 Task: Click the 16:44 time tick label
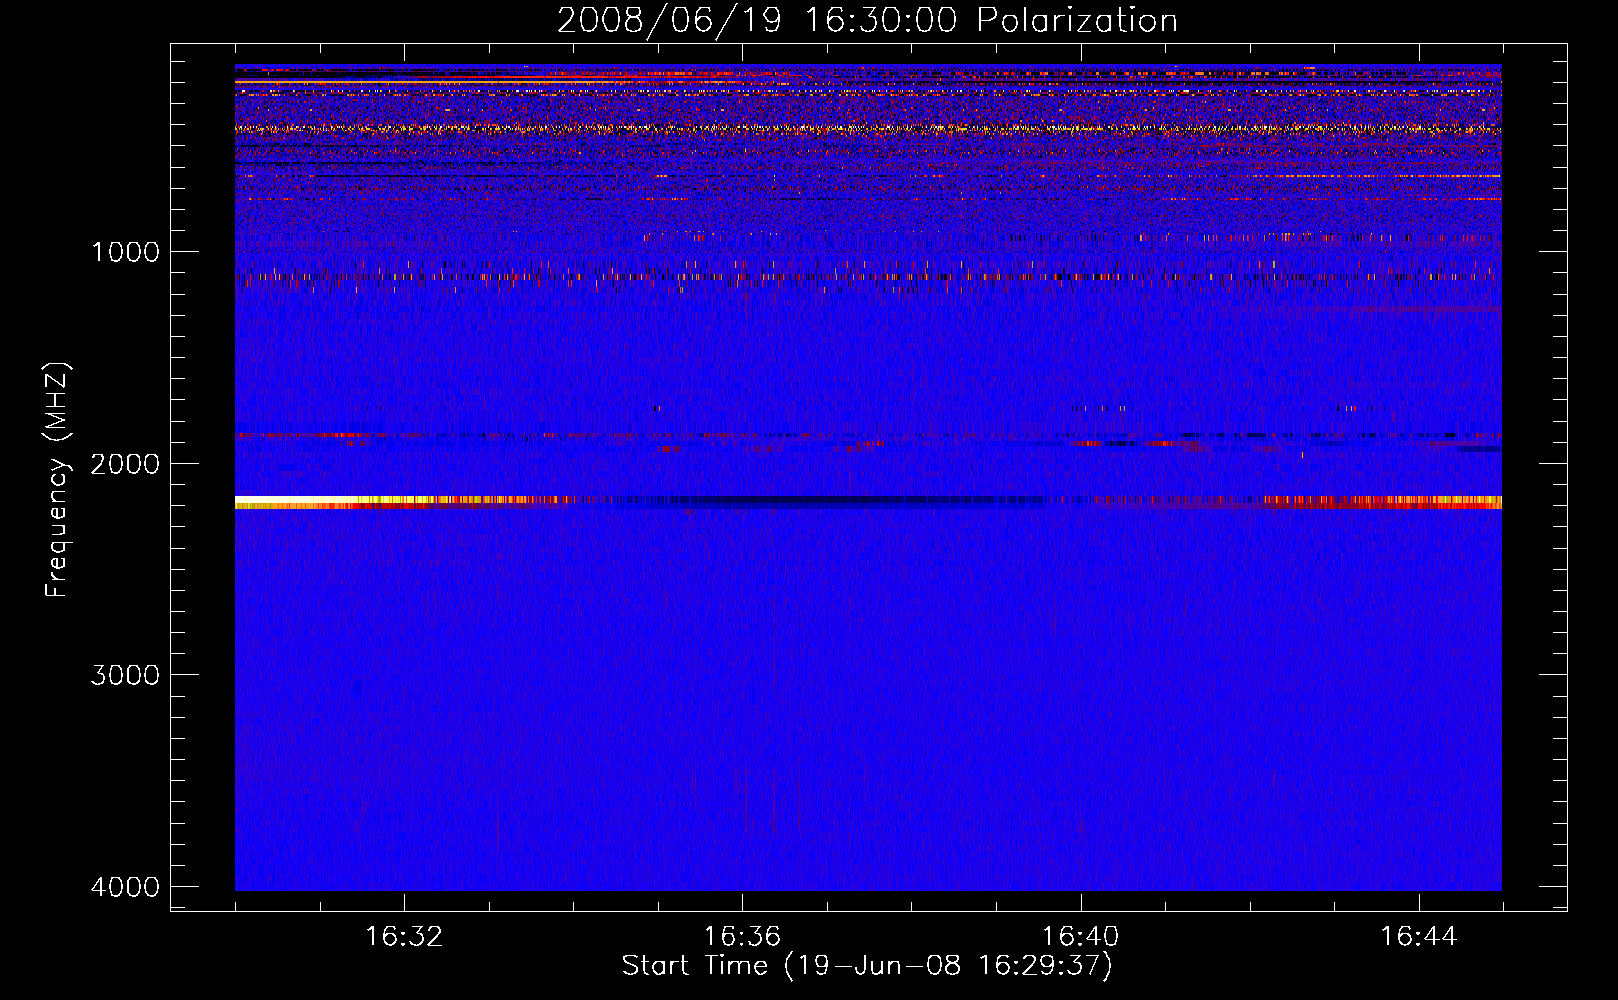pyautogui.click(x=1419, y=937)
